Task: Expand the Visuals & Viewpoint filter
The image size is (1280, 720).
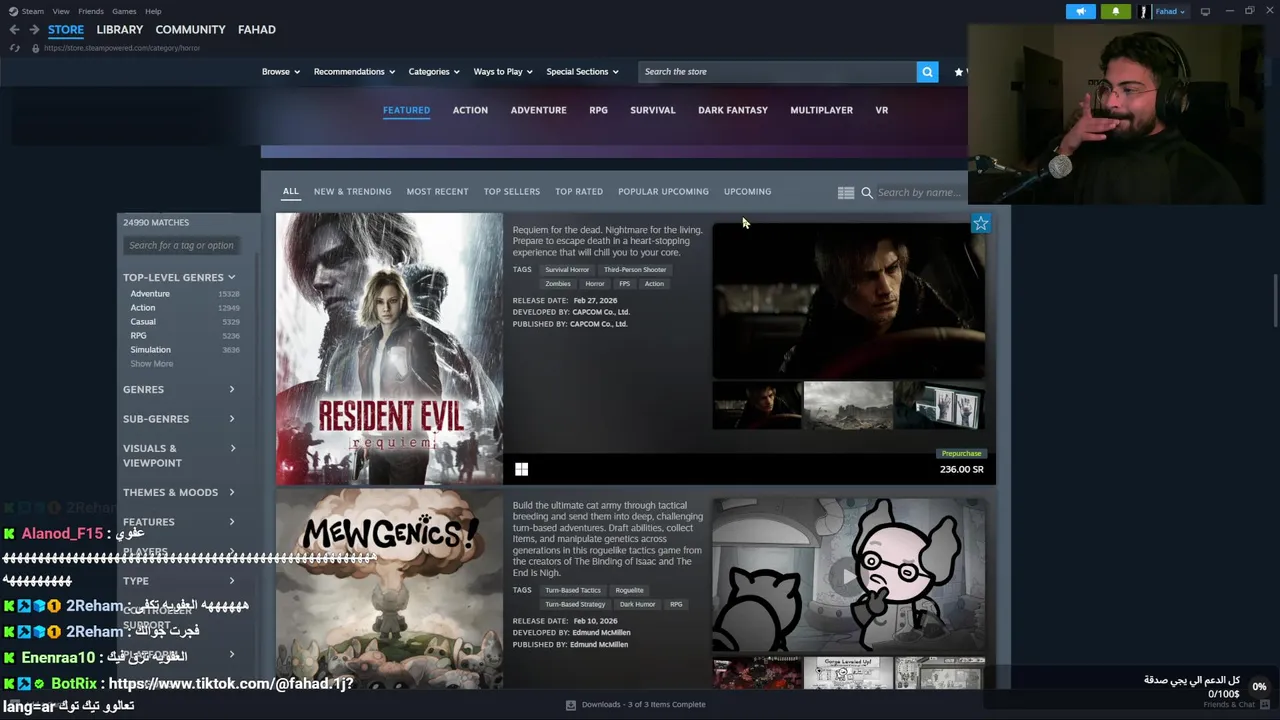Action: (x=179, y=455)
